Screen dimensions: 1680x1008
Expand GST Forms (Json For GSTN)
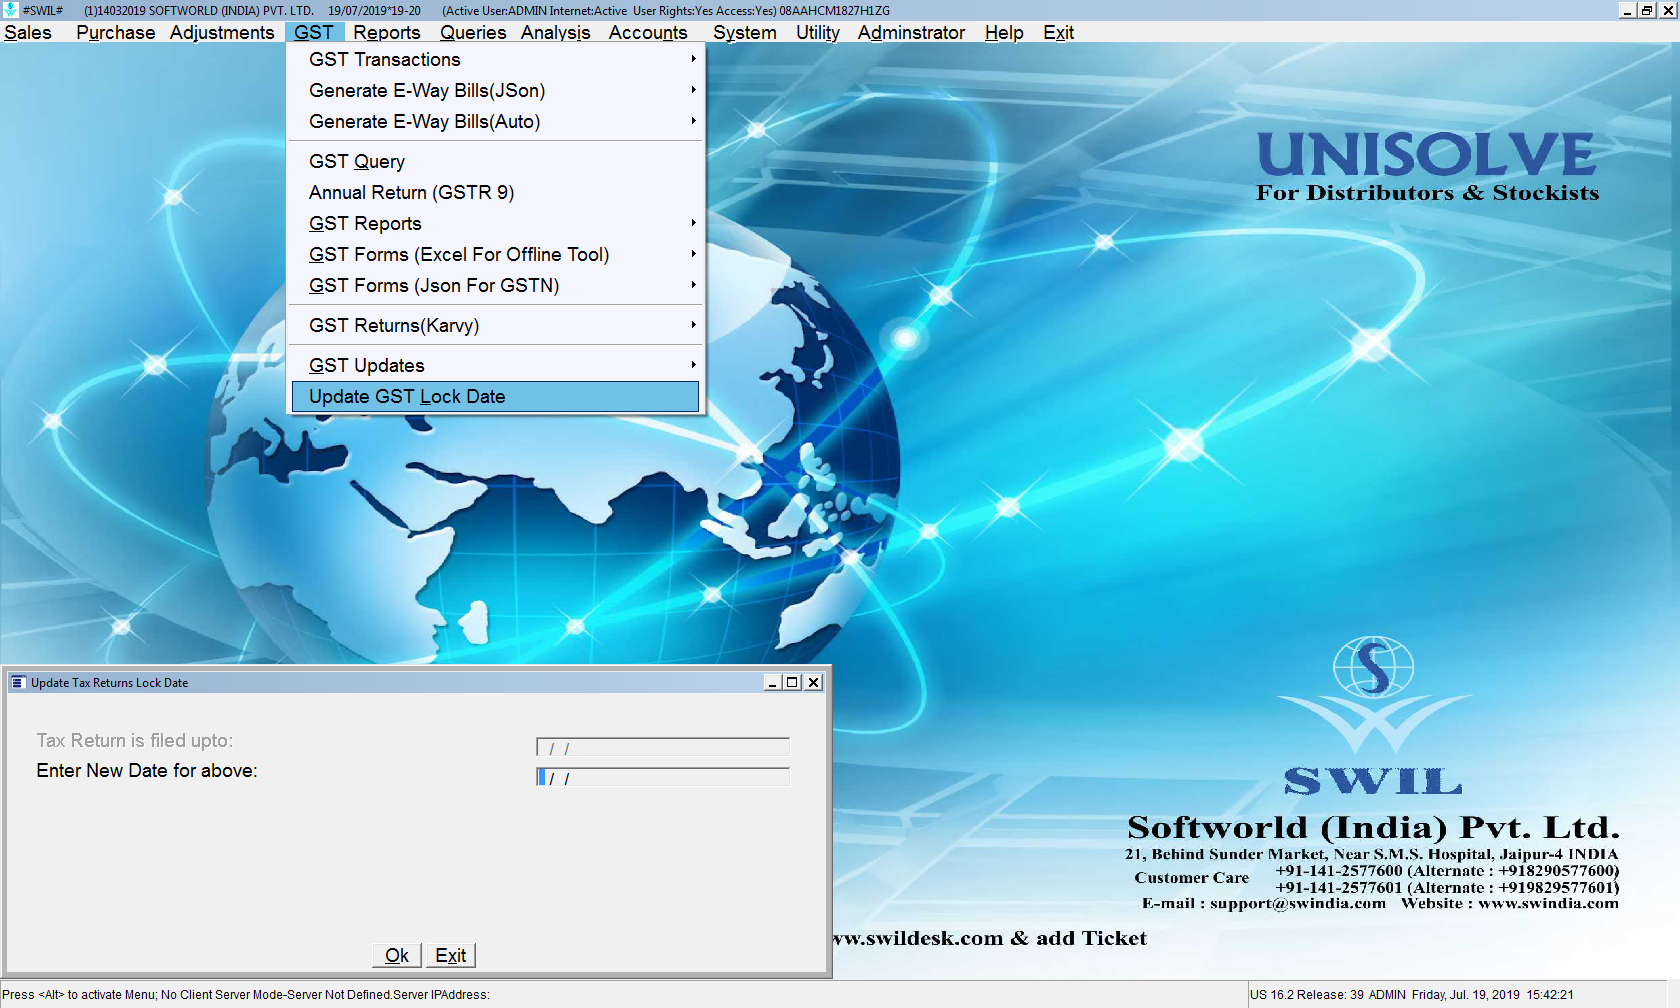[x=495, y=286]
